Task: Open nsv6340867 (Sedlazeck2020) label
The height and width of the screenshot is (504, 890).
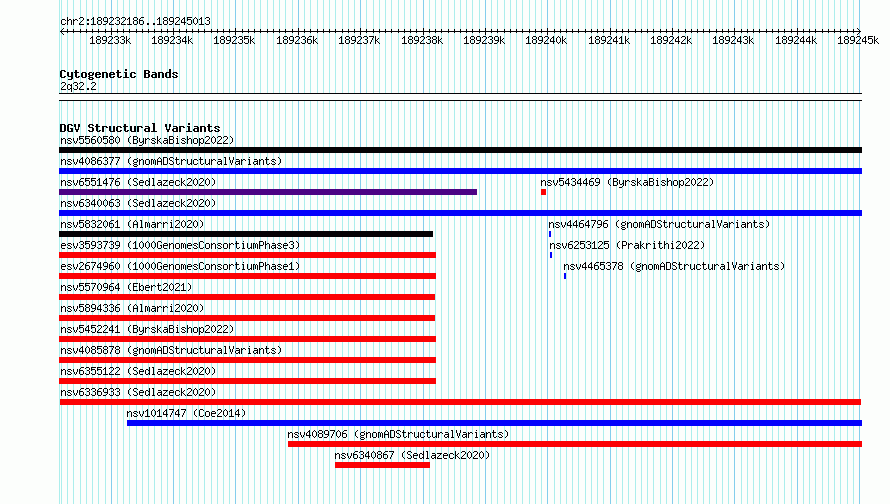Action: click(412, 455)
